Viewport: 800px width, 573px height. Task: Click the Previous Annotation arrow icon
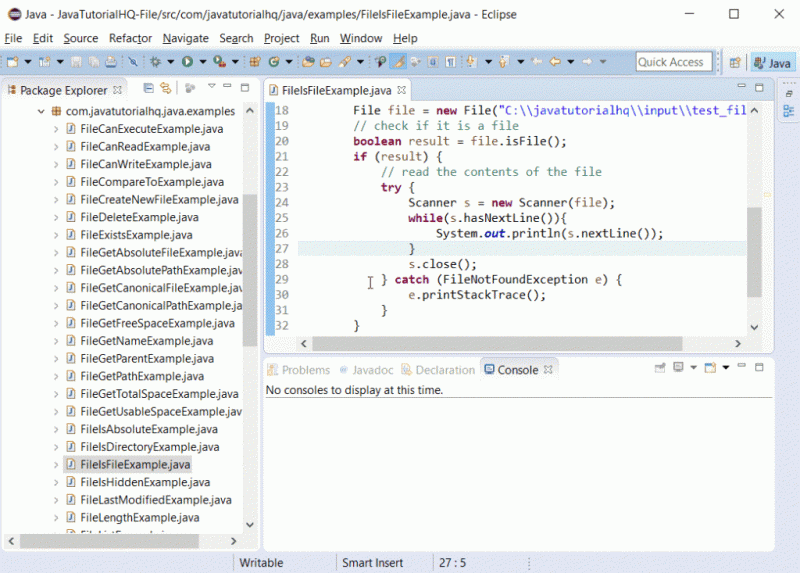(504, 62)
